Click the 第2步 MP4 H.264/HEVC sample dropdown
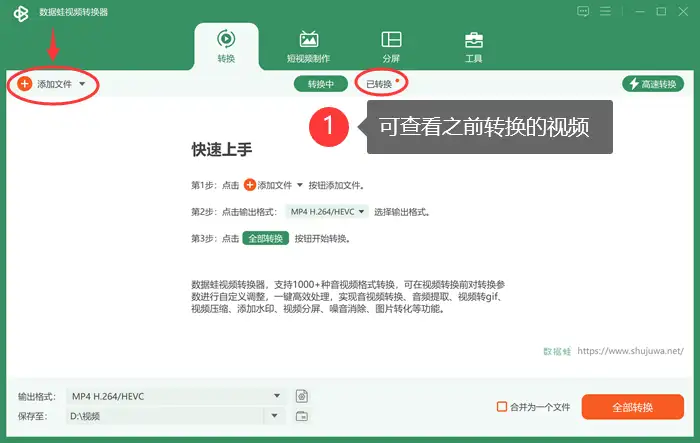The width and height of the screenshot is (700, 443). (327, 212)
